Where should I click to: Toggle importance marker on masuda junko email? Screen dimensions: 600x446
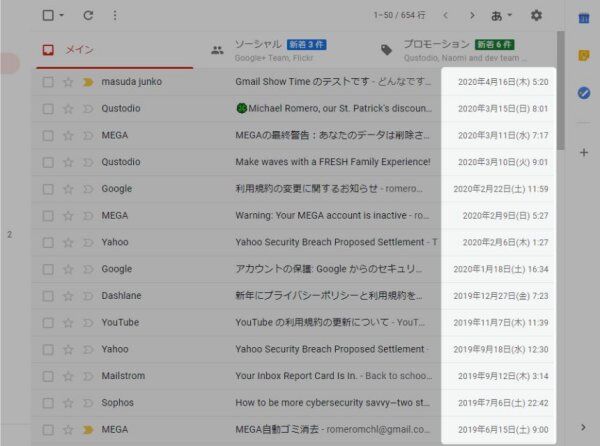[x=88, y=82]
